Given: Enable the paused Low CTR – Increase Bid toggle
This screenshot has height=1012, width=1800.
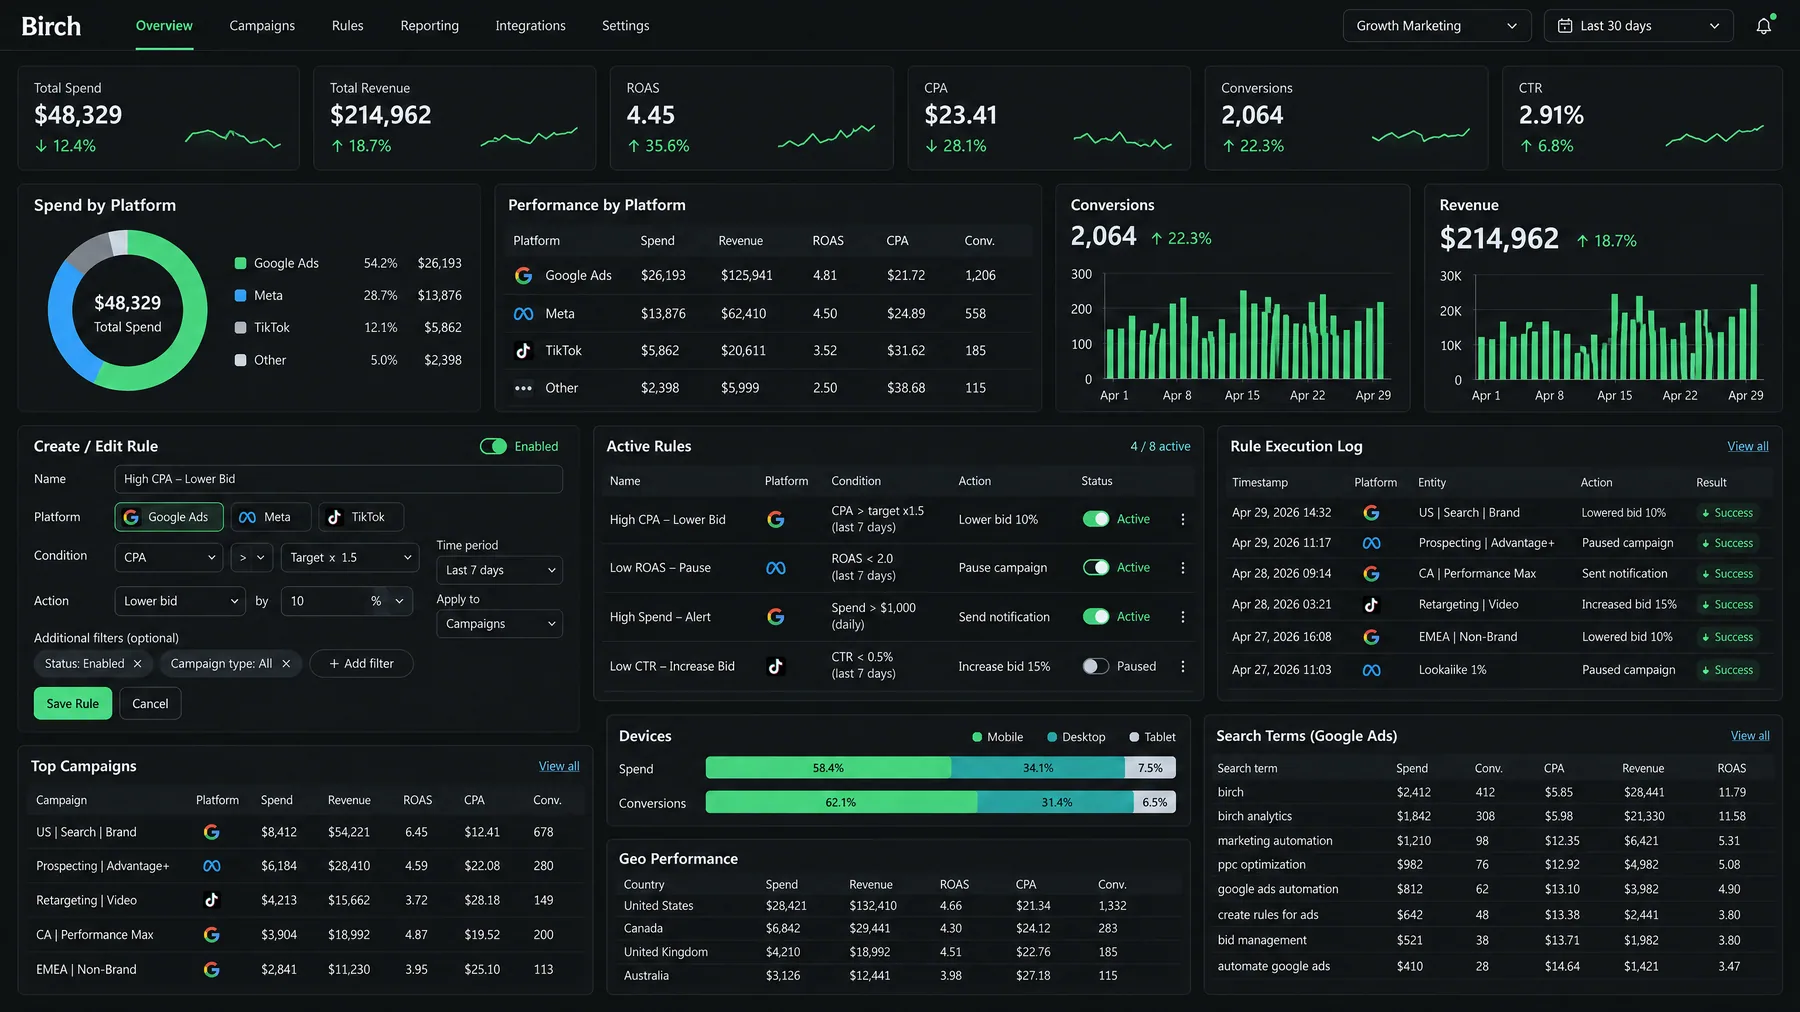Looking at the screenshot, I should (x=1096, y=666).
